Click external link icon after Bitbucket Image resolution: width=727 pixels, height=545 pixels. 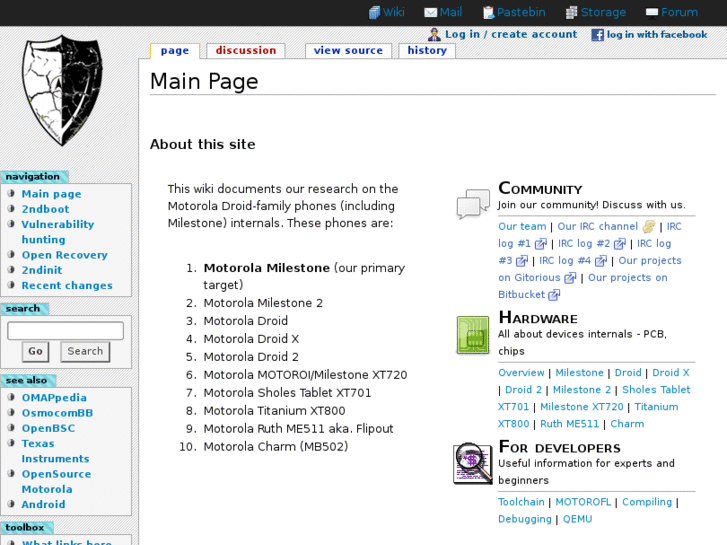(x=555, y=295)
